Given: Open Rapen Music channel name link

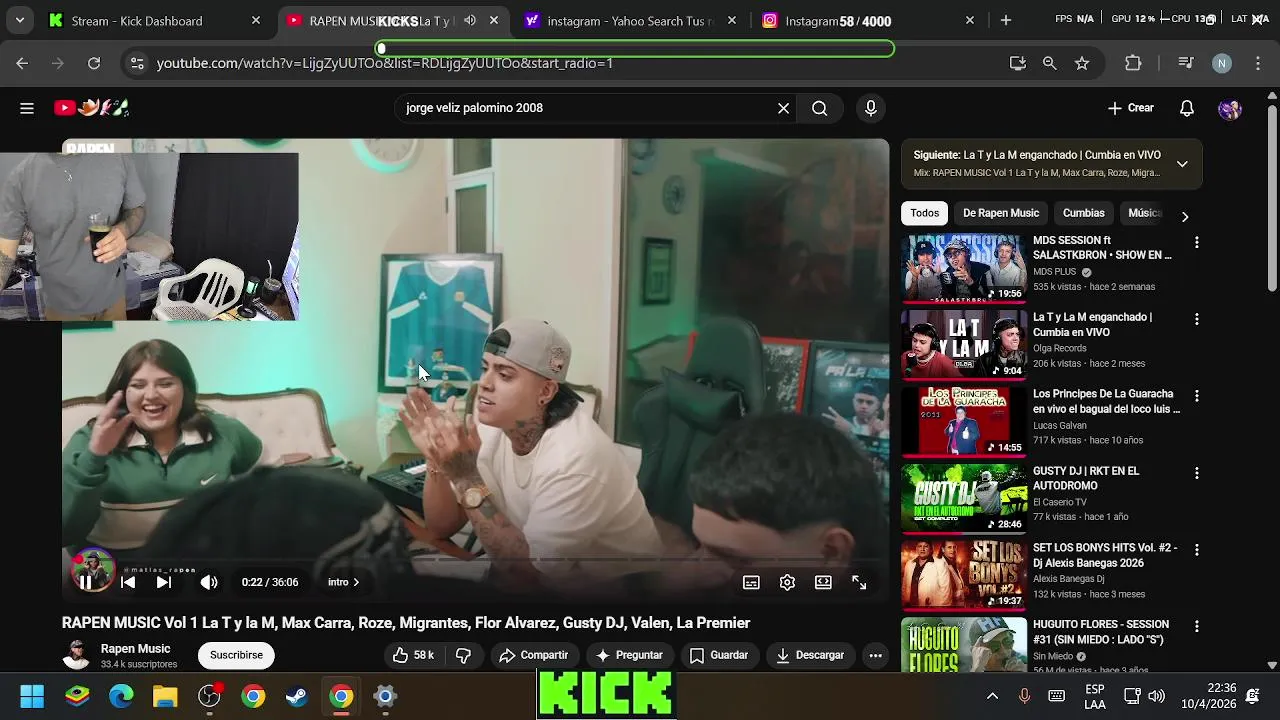Looking at the screenshot, I should tap(135, 649).
